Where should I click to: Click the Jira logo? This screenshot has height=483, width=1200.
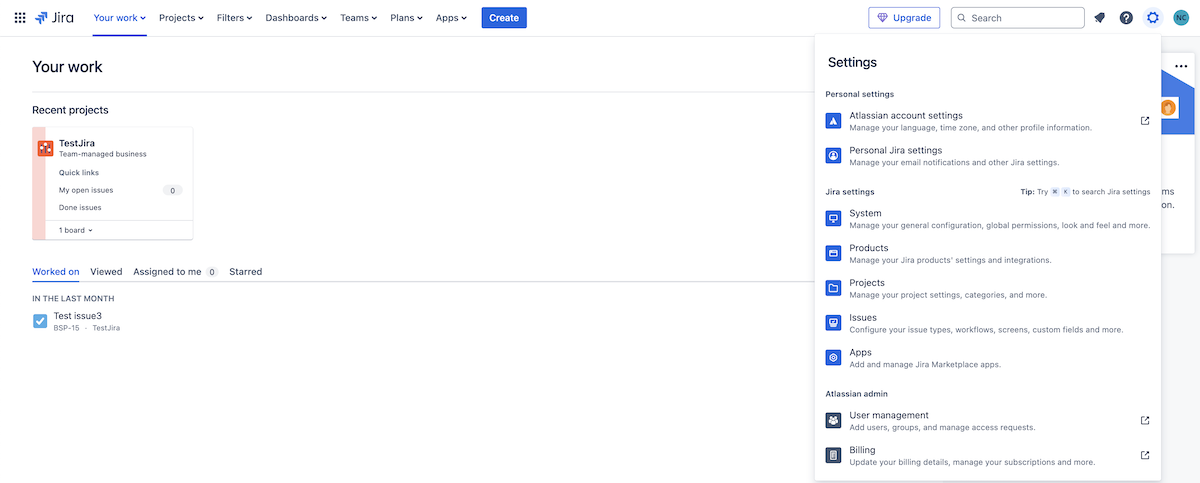tap(54, 18)
